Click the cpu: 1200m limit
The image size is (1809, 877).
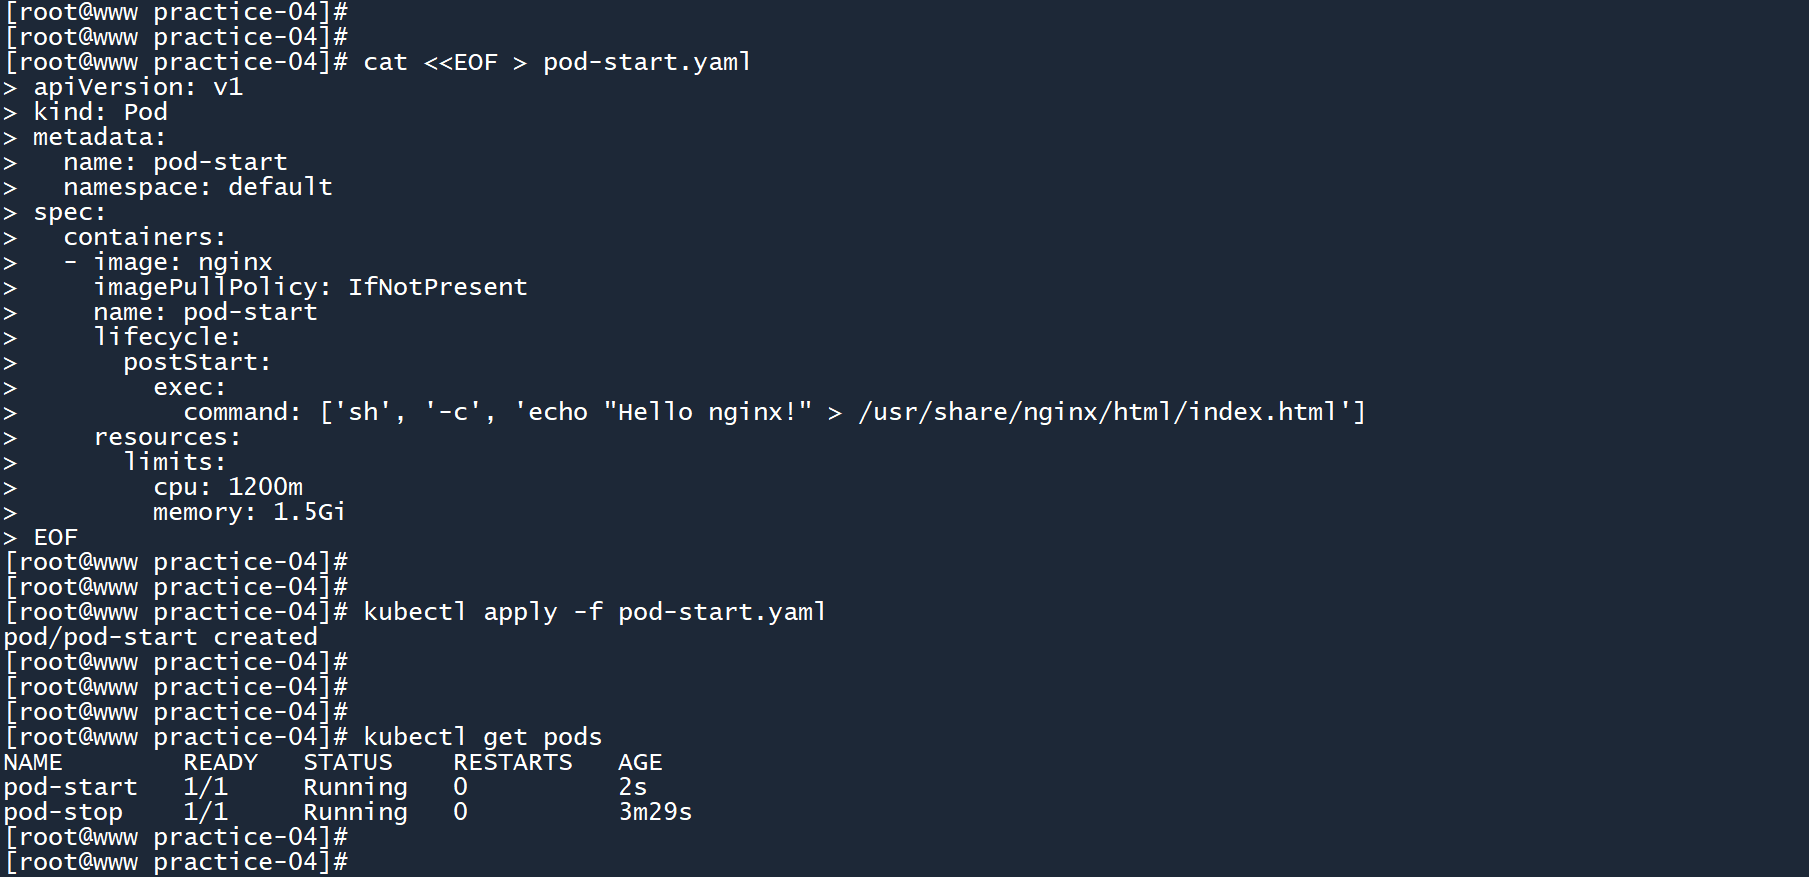click(227, 487)
